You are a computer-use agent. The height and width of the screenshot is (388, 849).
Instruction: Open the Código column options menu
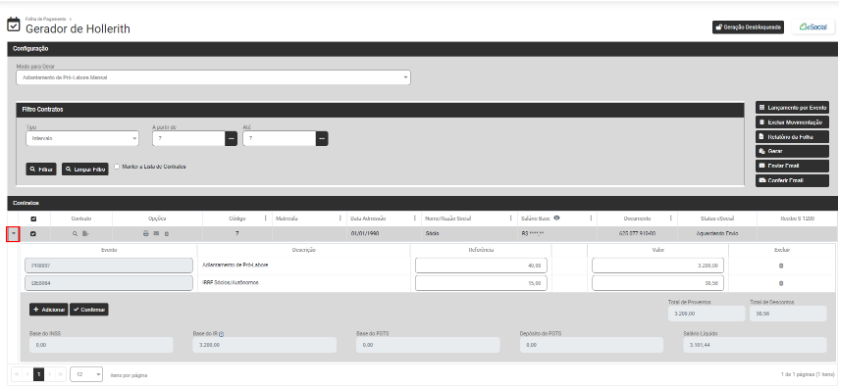coord(265,219)
